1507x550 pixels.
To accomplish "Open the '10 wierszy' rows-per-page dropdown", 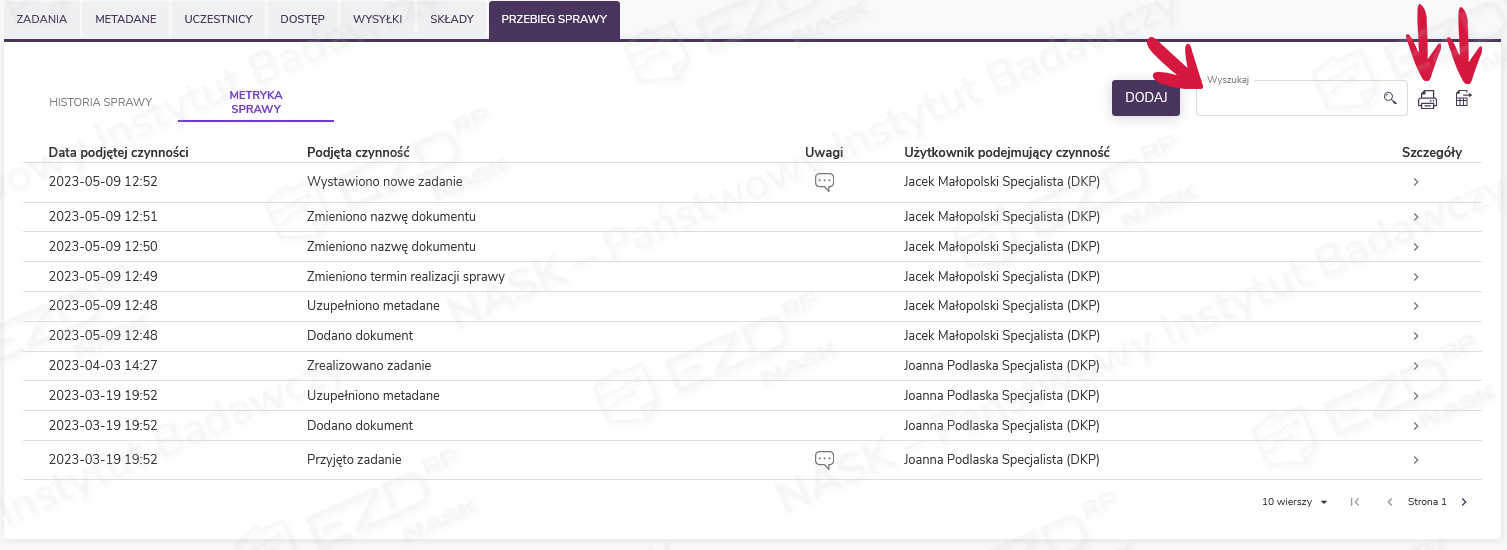I will [1294, 502].
